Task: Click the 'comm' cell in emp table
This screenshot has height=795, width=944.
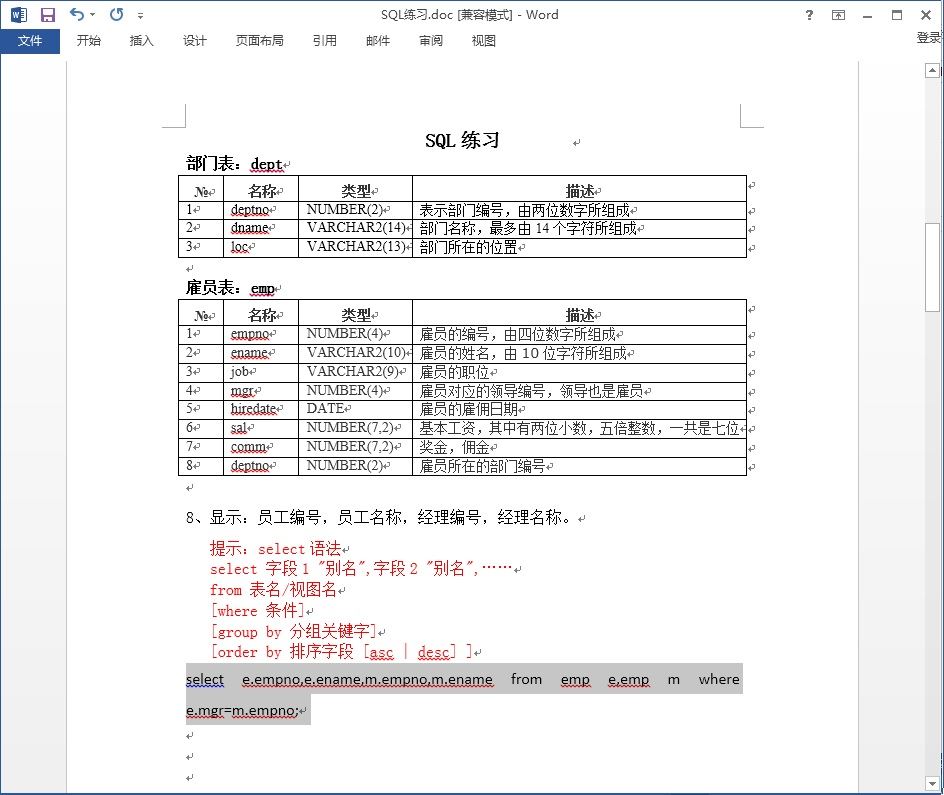Action: [261, 447]
